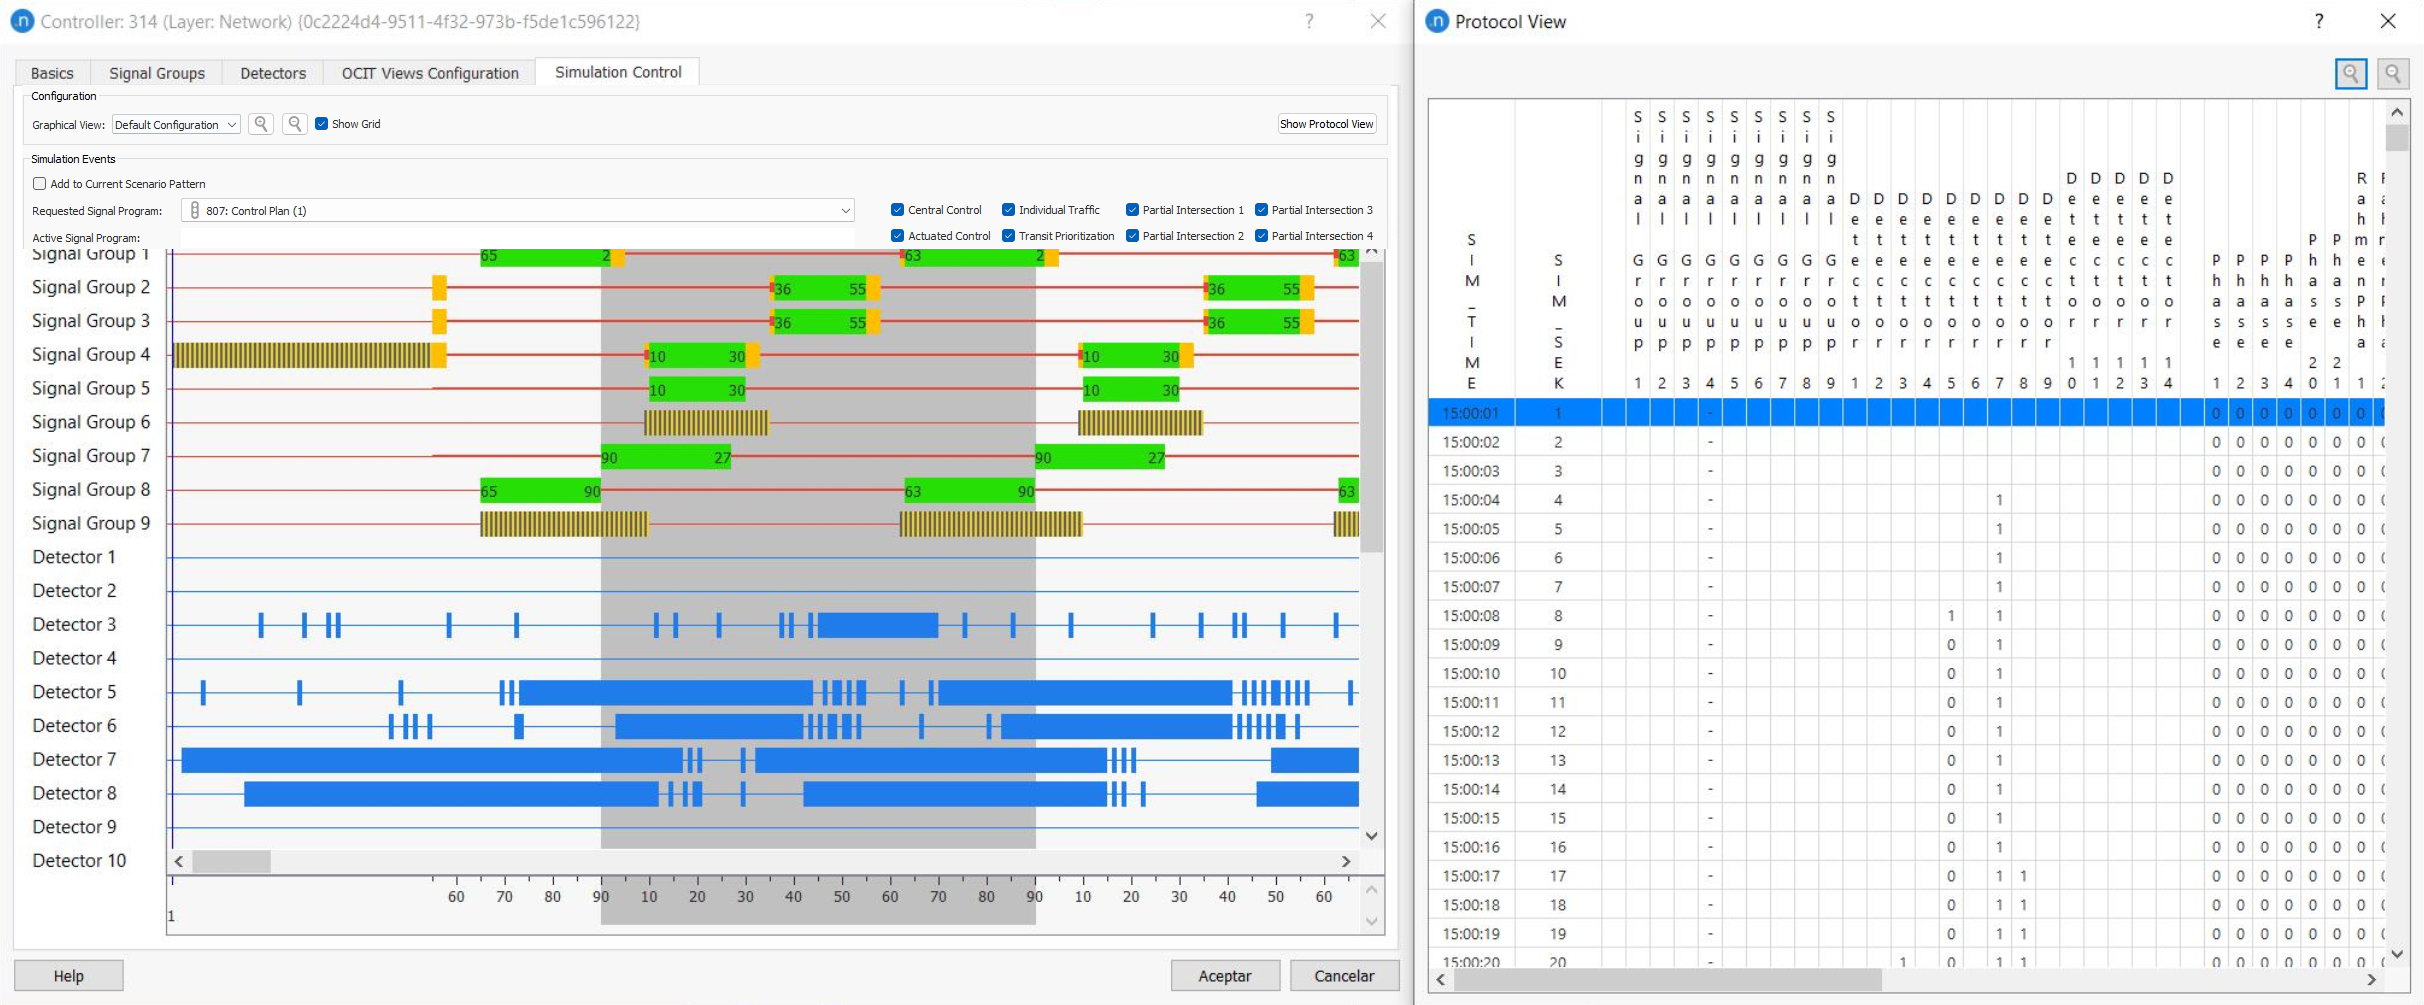Select the 15:00:08 row in the protocol table
The width and height of the screenshot is (2424, 1005).
1471,616
